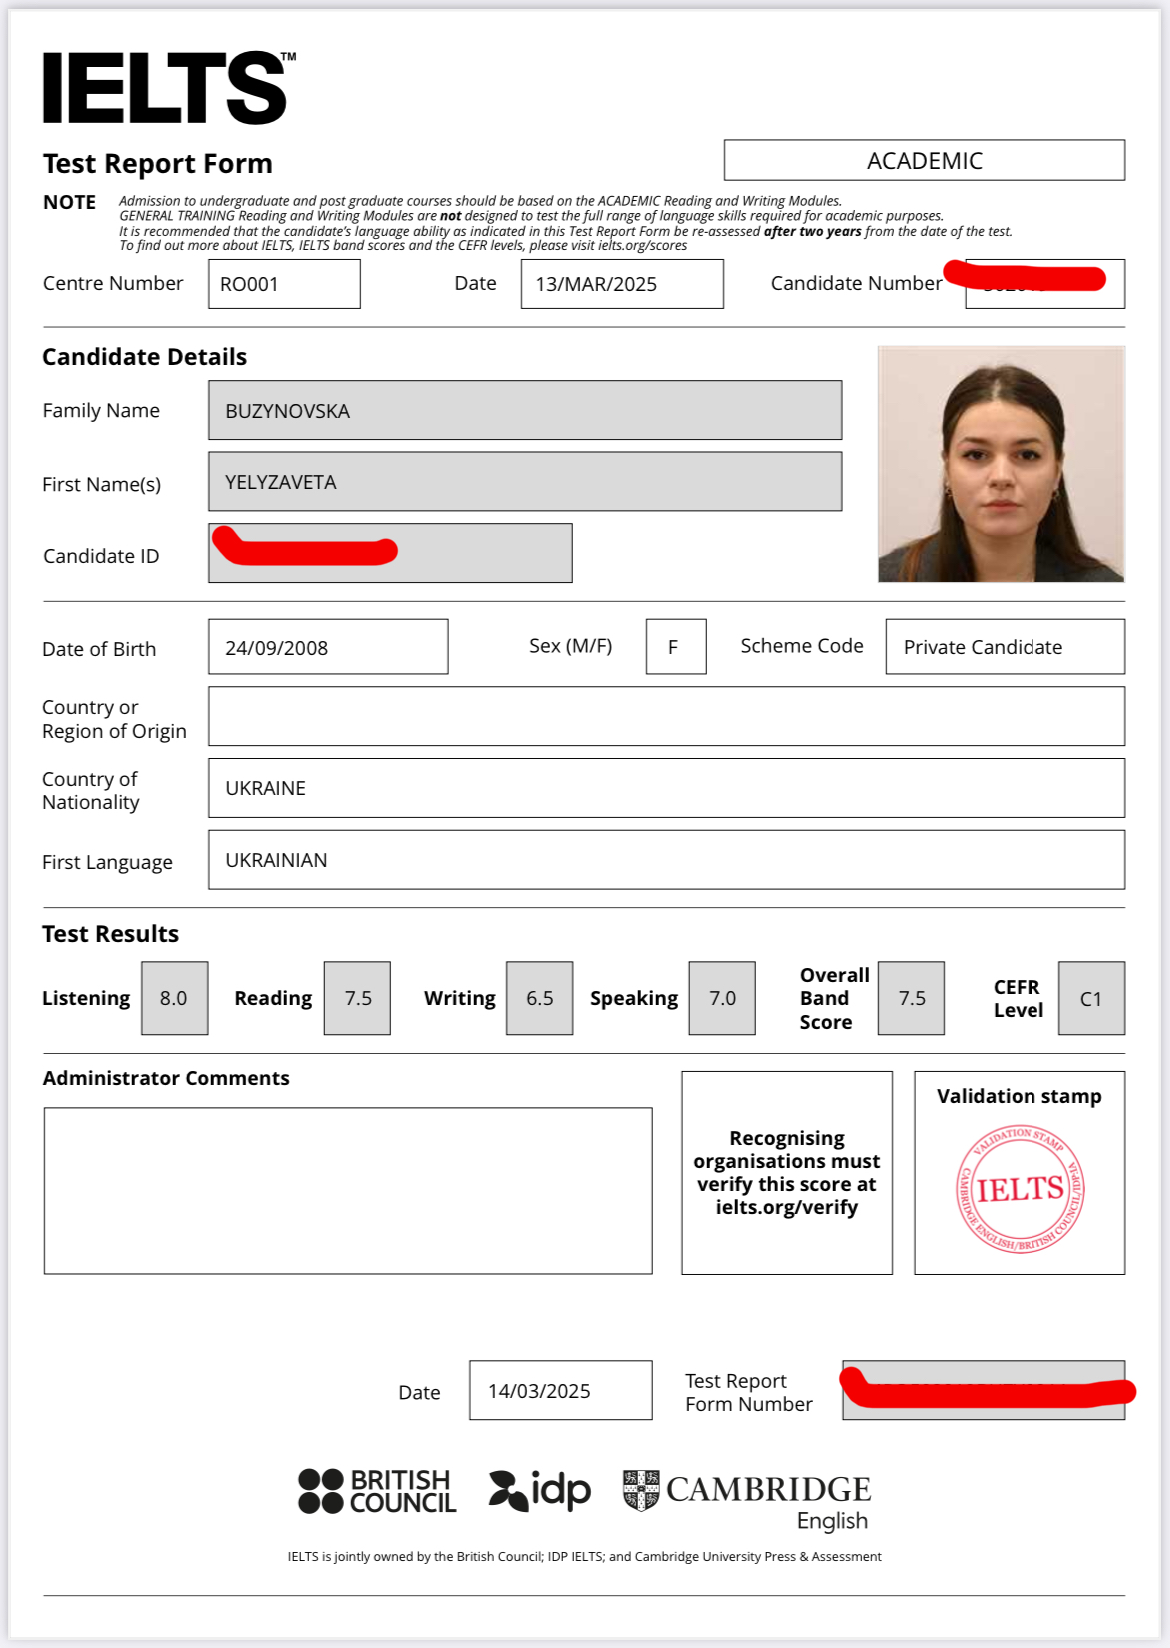Click the British Council logo
The width and height of the screenshot is (1170, 1648).
point(377,1491)
